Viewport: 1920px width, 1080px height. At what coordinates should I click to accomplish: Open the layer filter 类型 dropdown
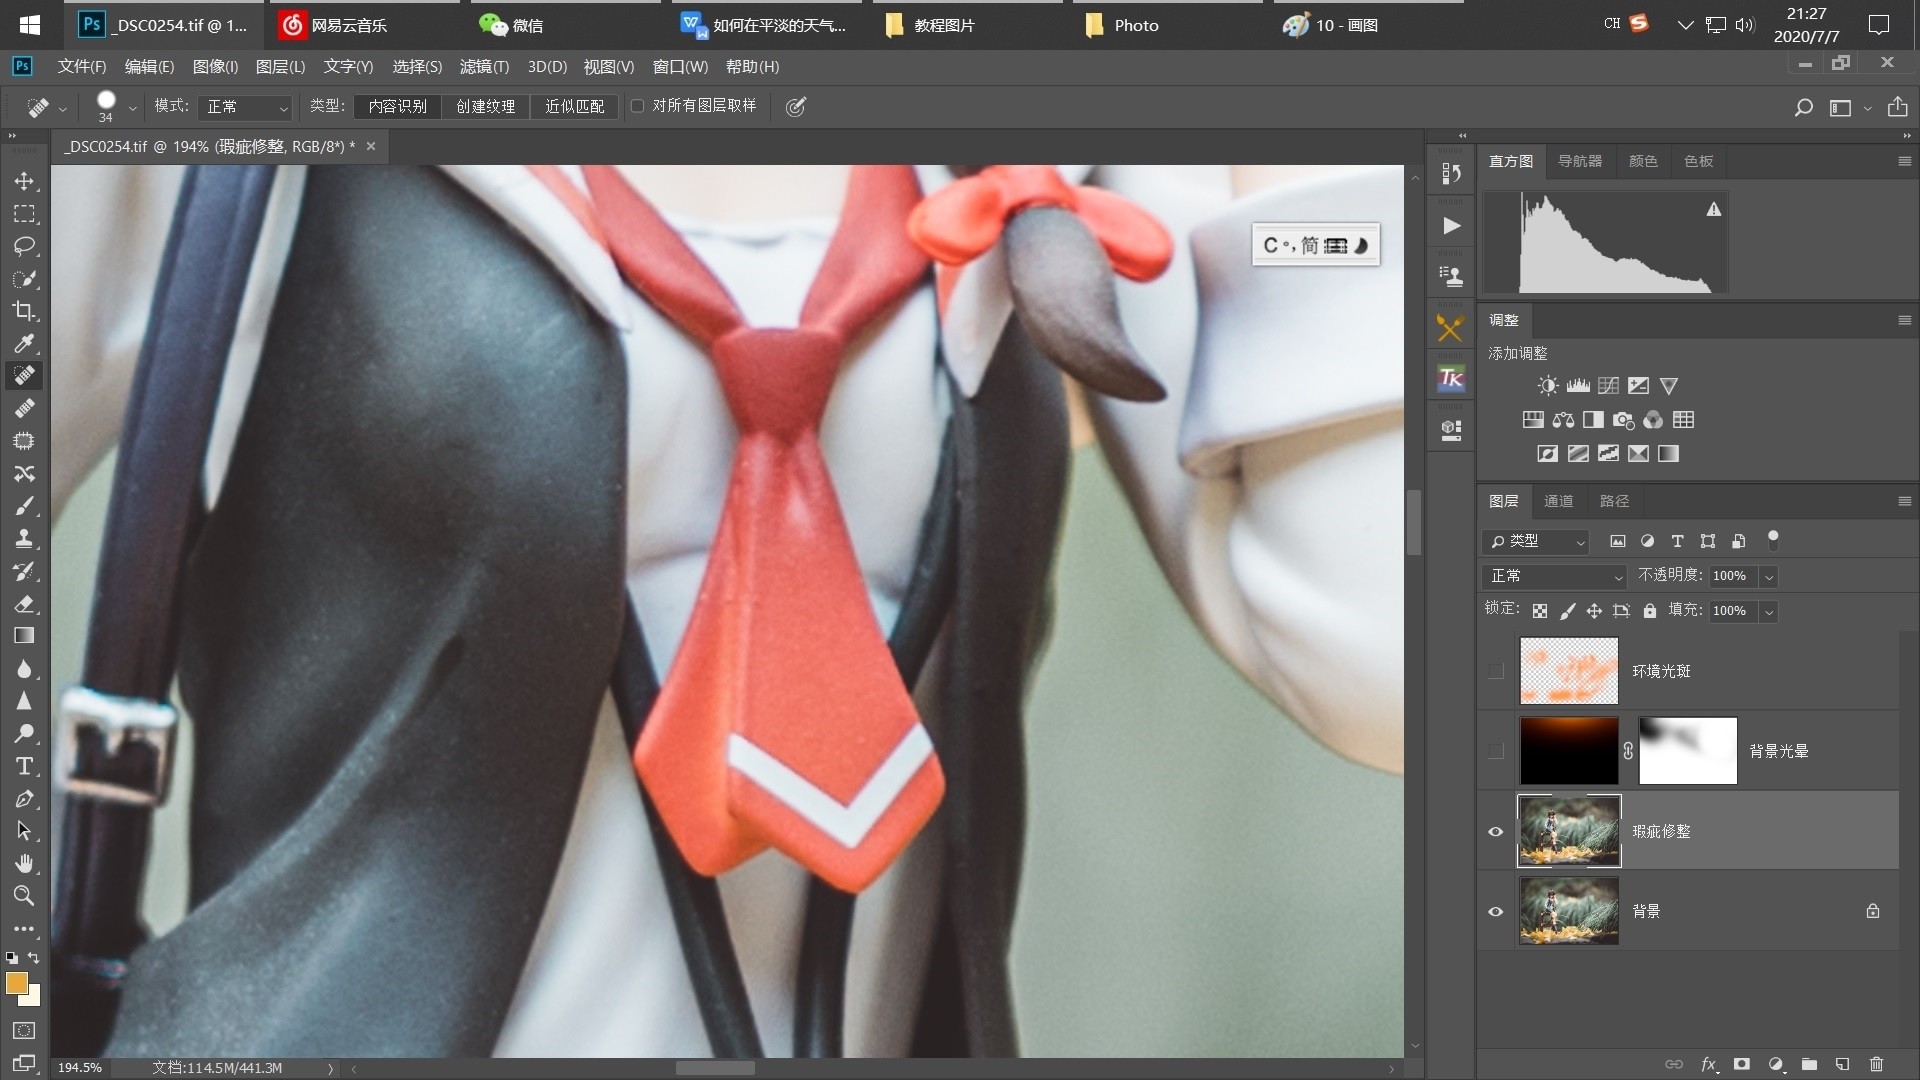click(x=1536, y=541)
